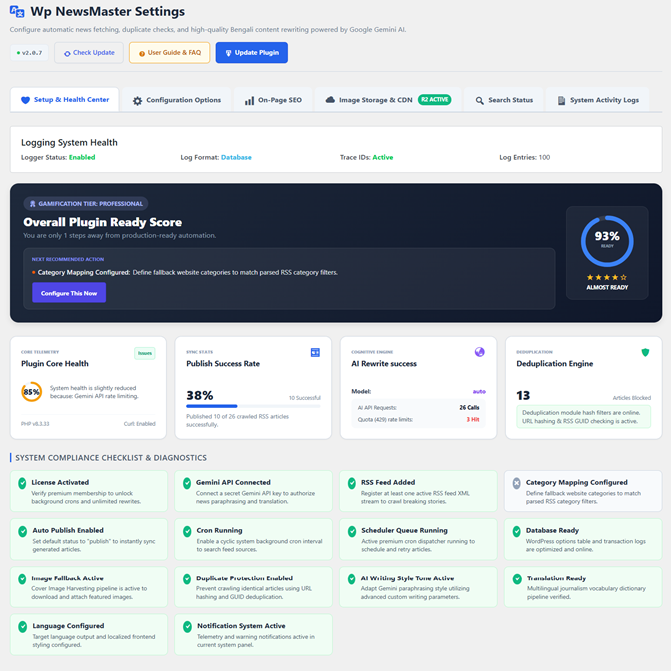Viewport: 671px width, 671px height.
Task: Click the heart icon on Setup & Health Center
Action: tap(25, 100)
